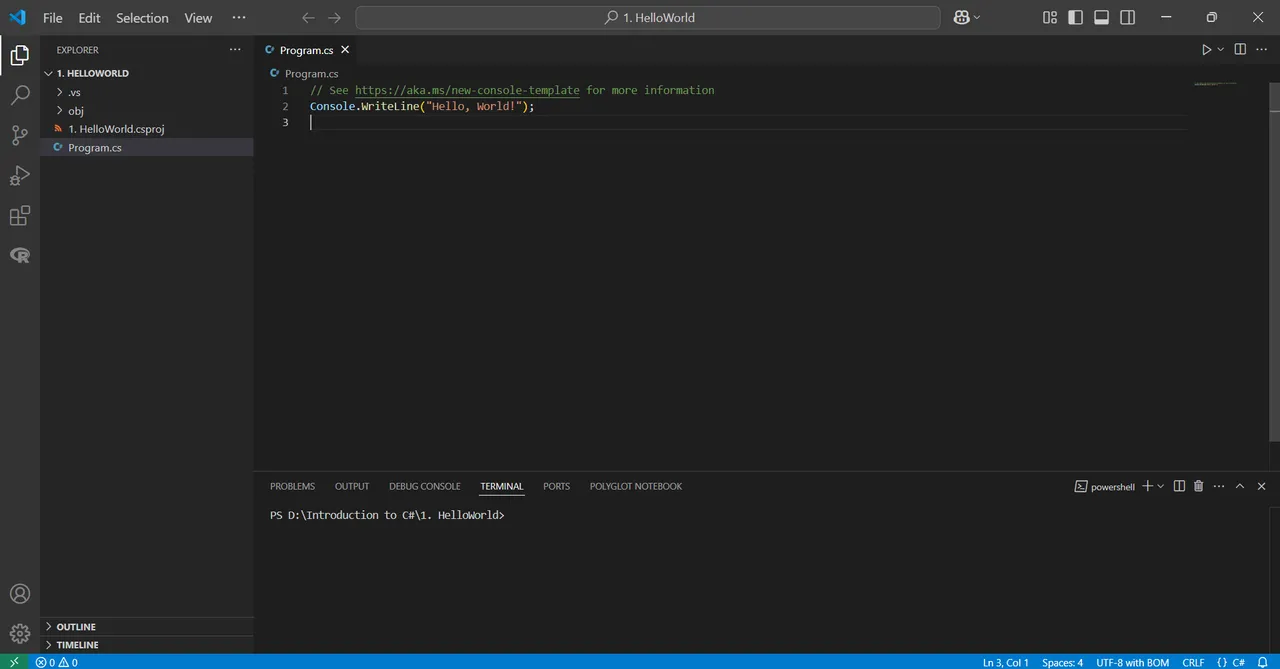Screen dimensions: 1280x669
Task: Split the terminal
Action: click(x=1179, y=486)
